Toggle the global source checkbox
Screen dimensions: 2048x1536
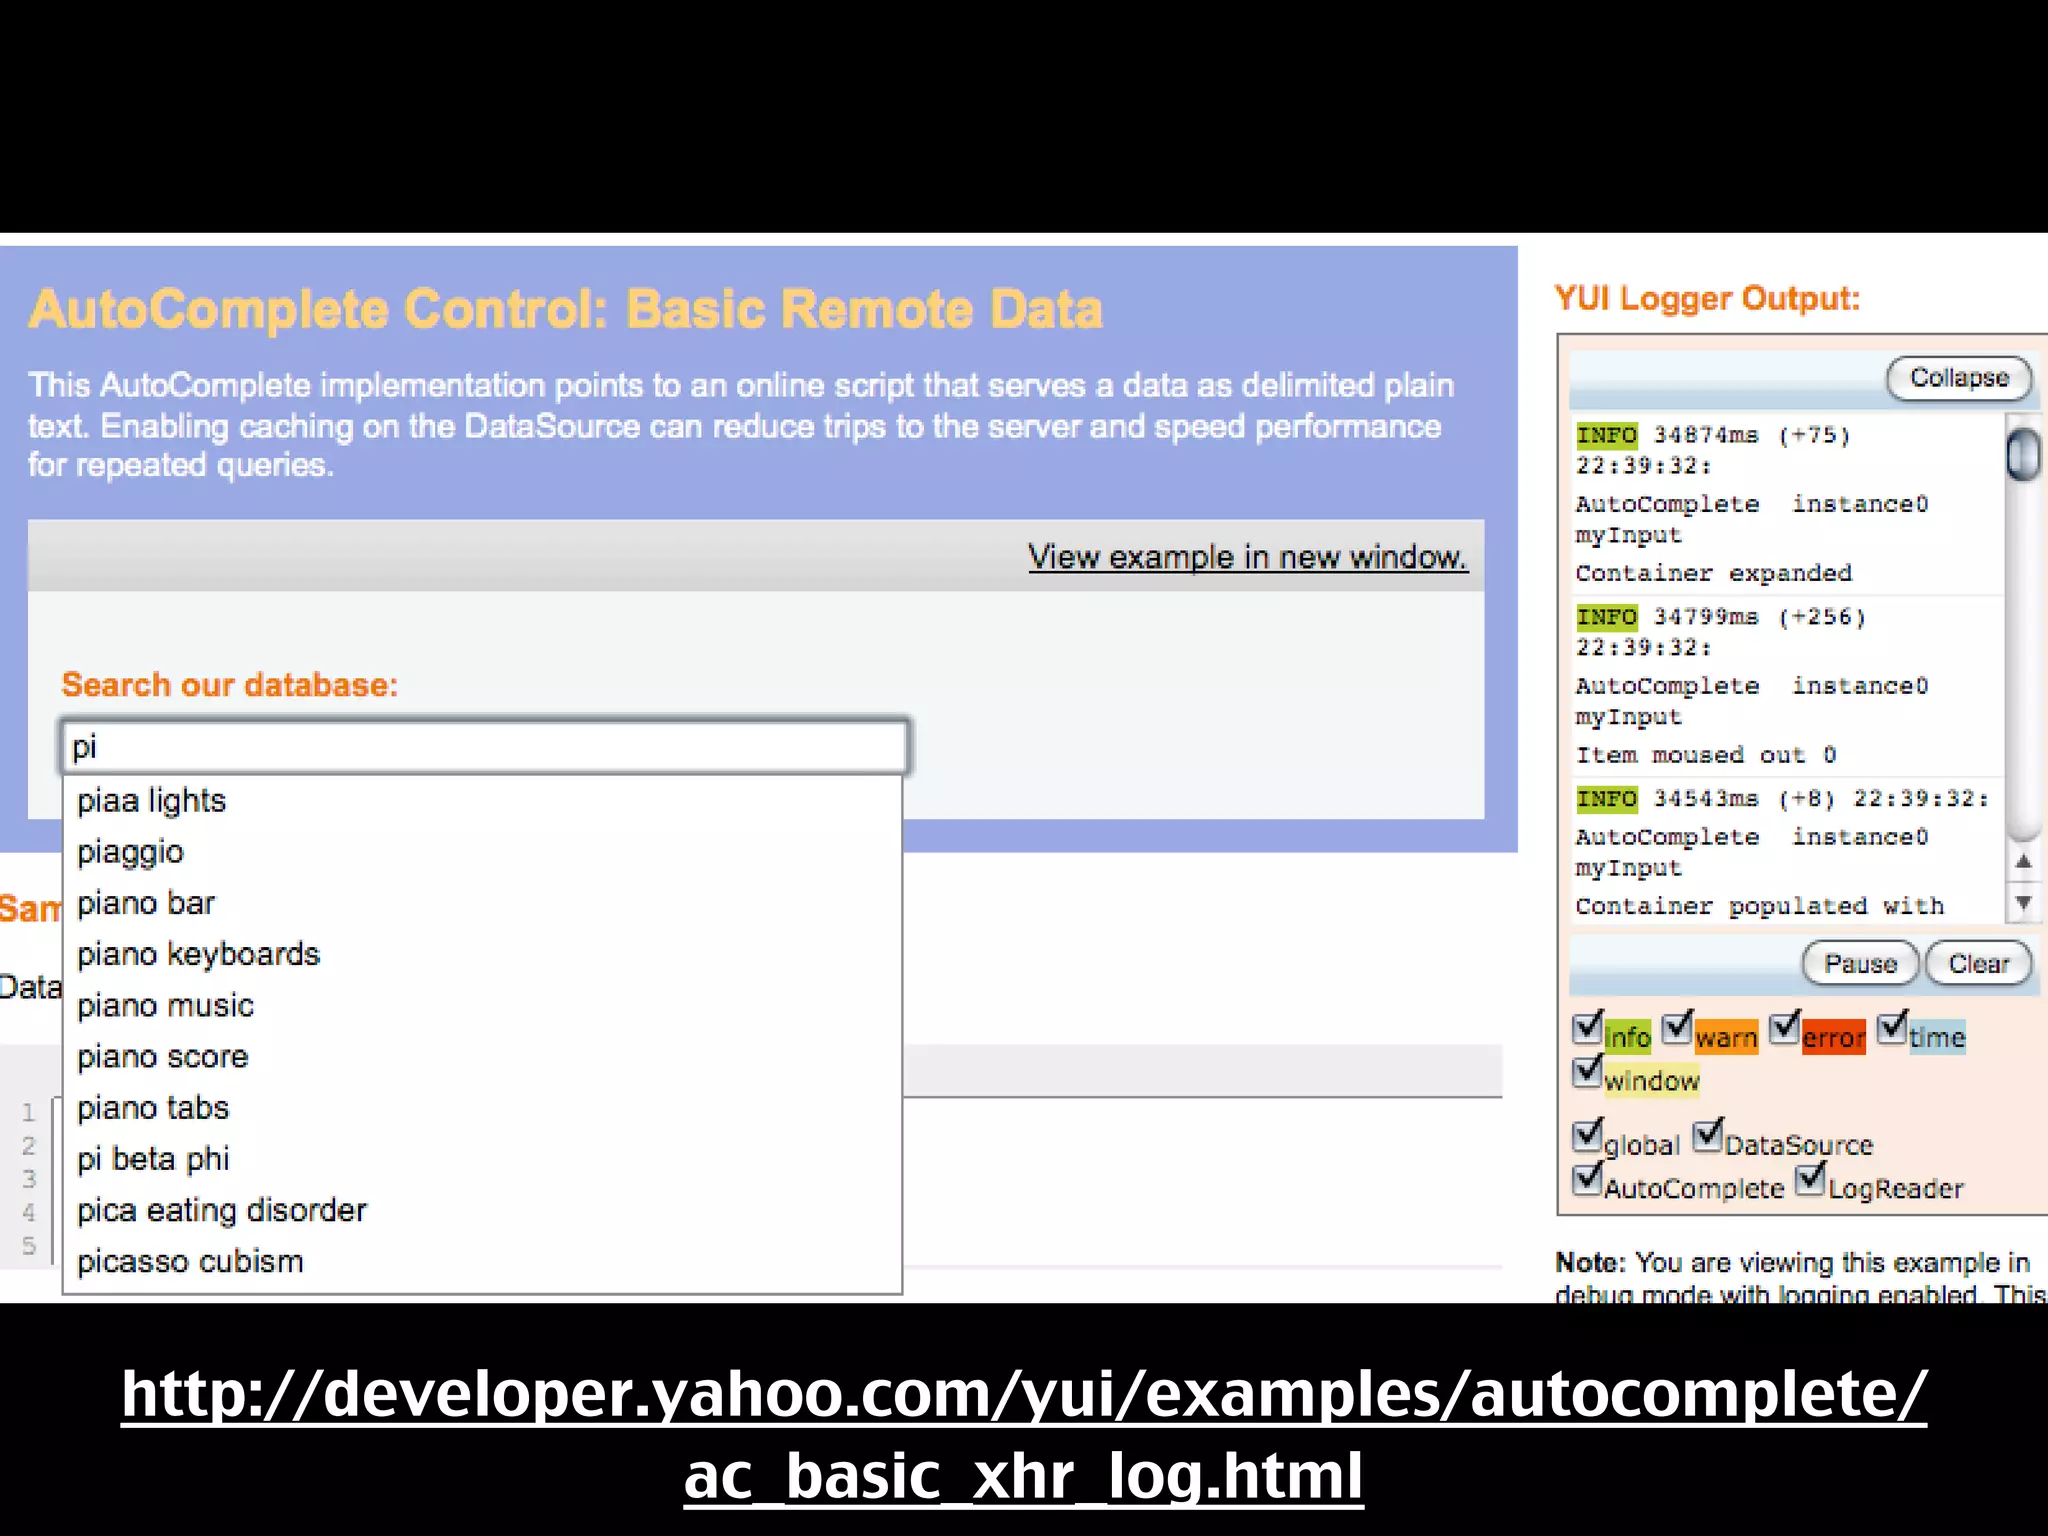click(1587, 1136)
